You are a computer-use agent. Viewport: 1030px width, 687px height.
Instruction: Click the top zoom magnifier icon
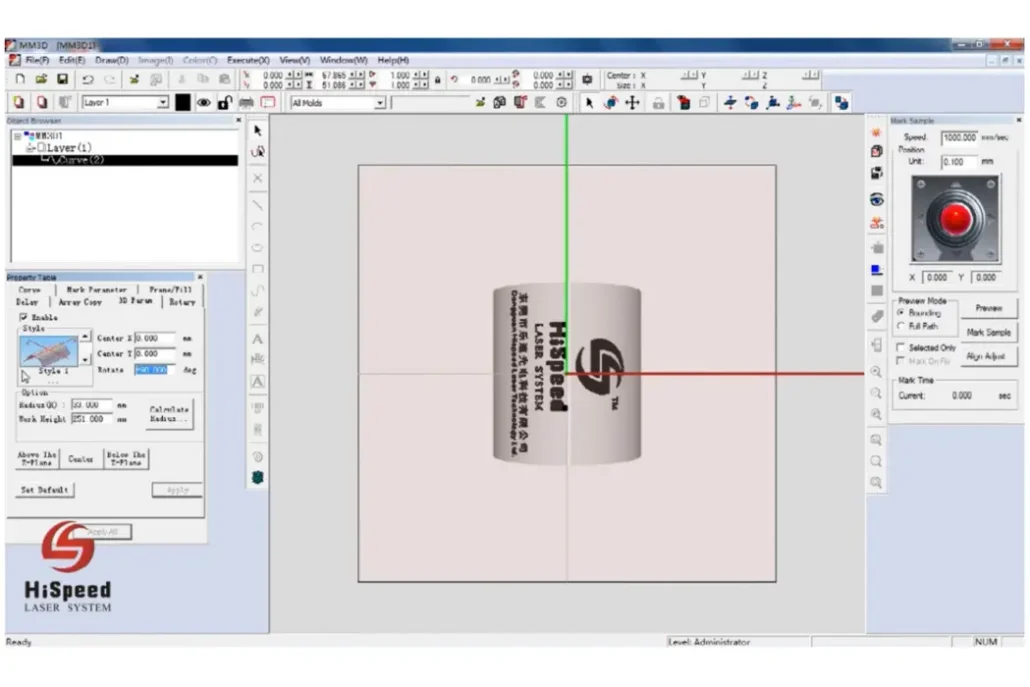[x=876, y=372]
